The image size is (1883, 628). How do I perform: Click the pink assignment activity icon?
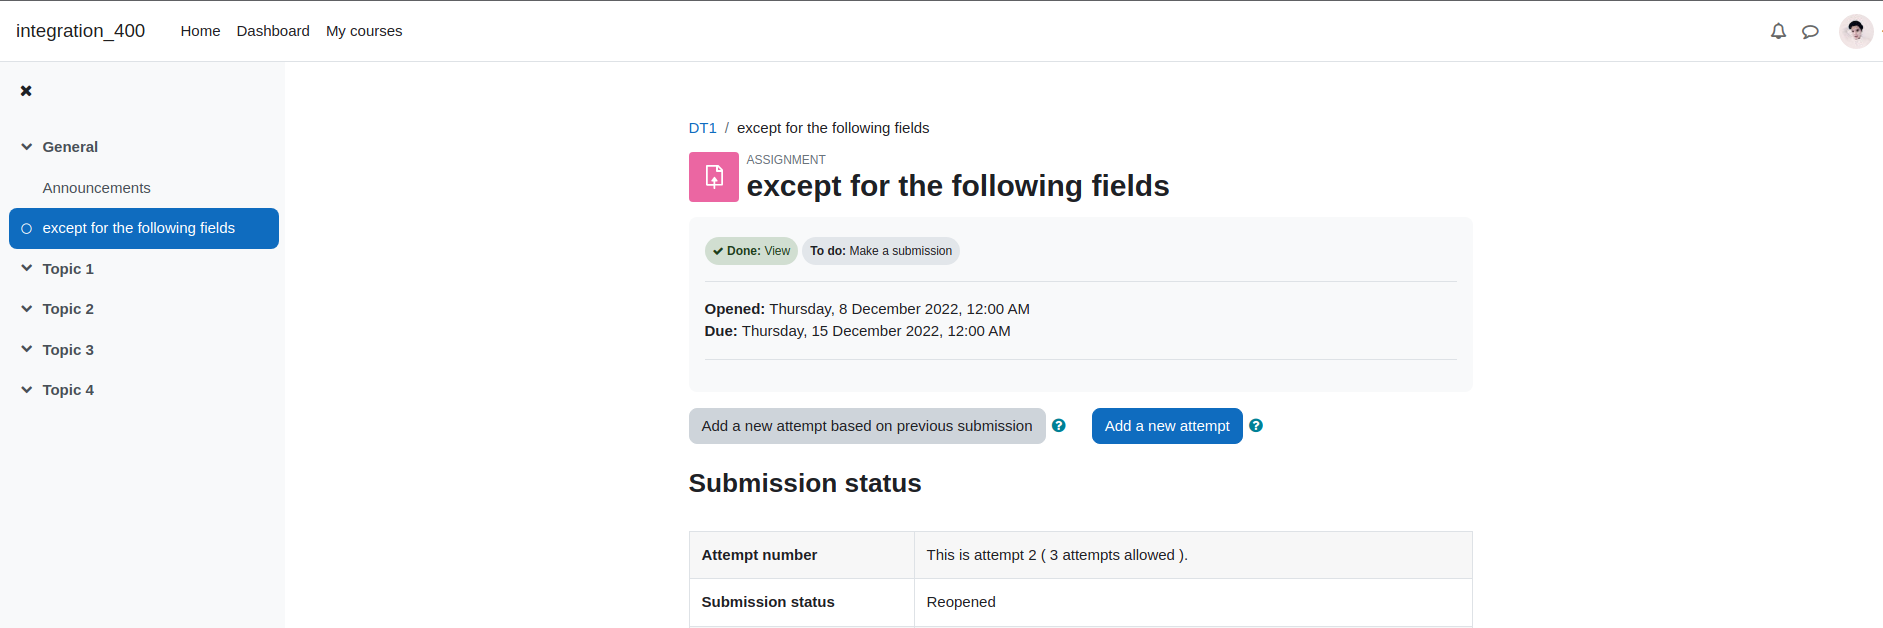(714, 177)
